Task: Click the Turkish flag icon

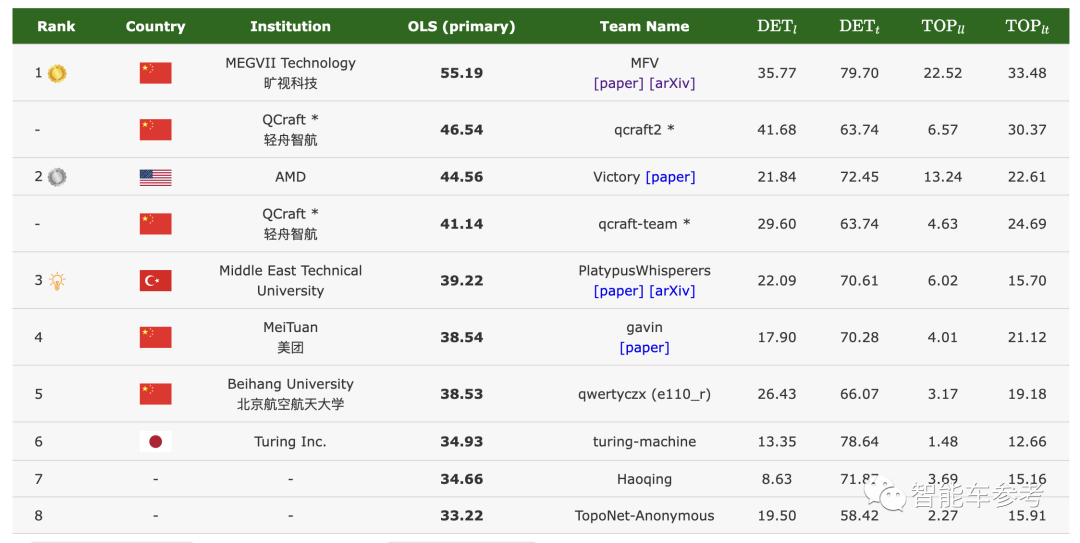Action: click(x=156, y=280)
